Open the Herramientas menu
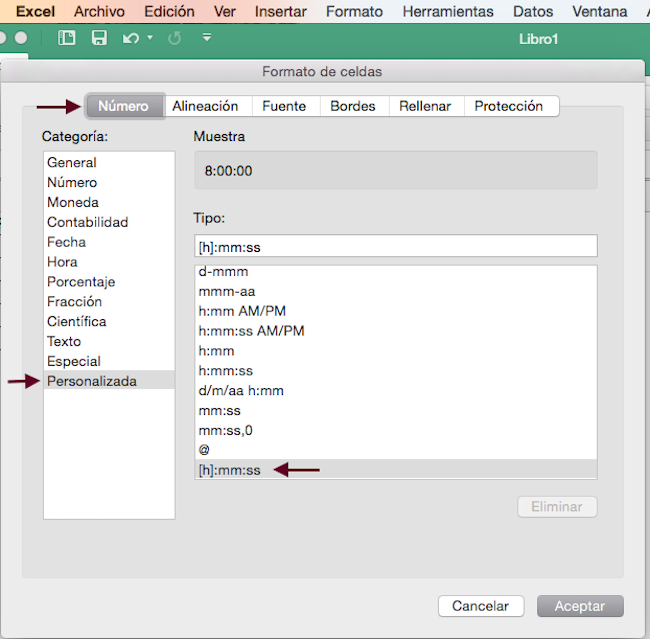 click(x=447, y=12)
